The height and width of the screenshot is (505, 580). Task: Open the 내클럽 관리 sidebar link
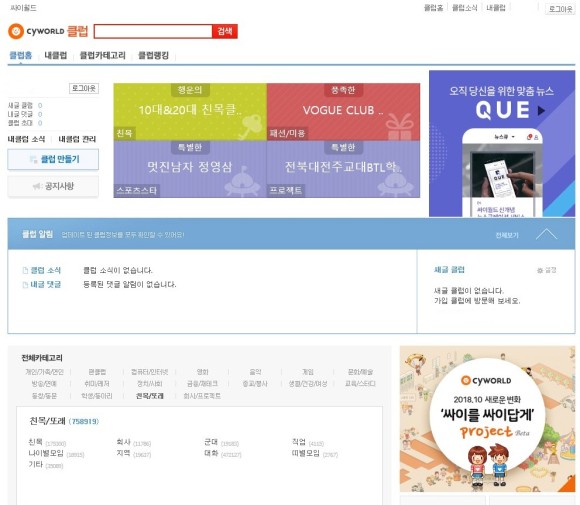pyautogui.click(x=77, y=139)
